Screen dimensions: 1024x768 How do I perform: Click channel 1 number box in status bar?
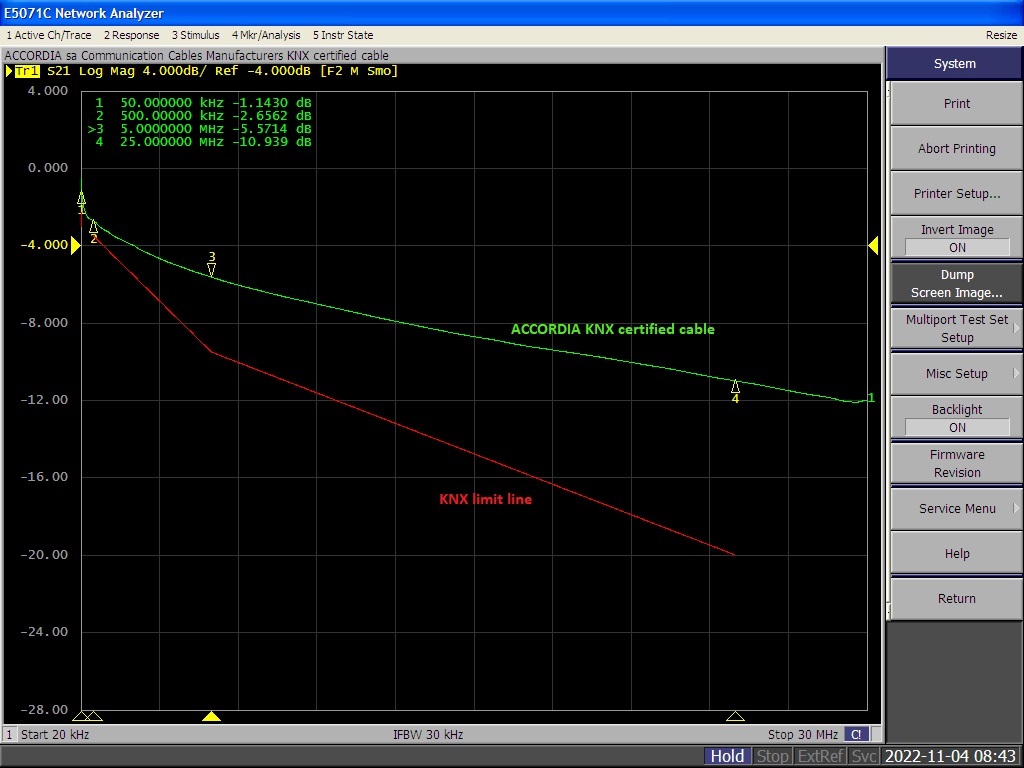pos(9,734)
